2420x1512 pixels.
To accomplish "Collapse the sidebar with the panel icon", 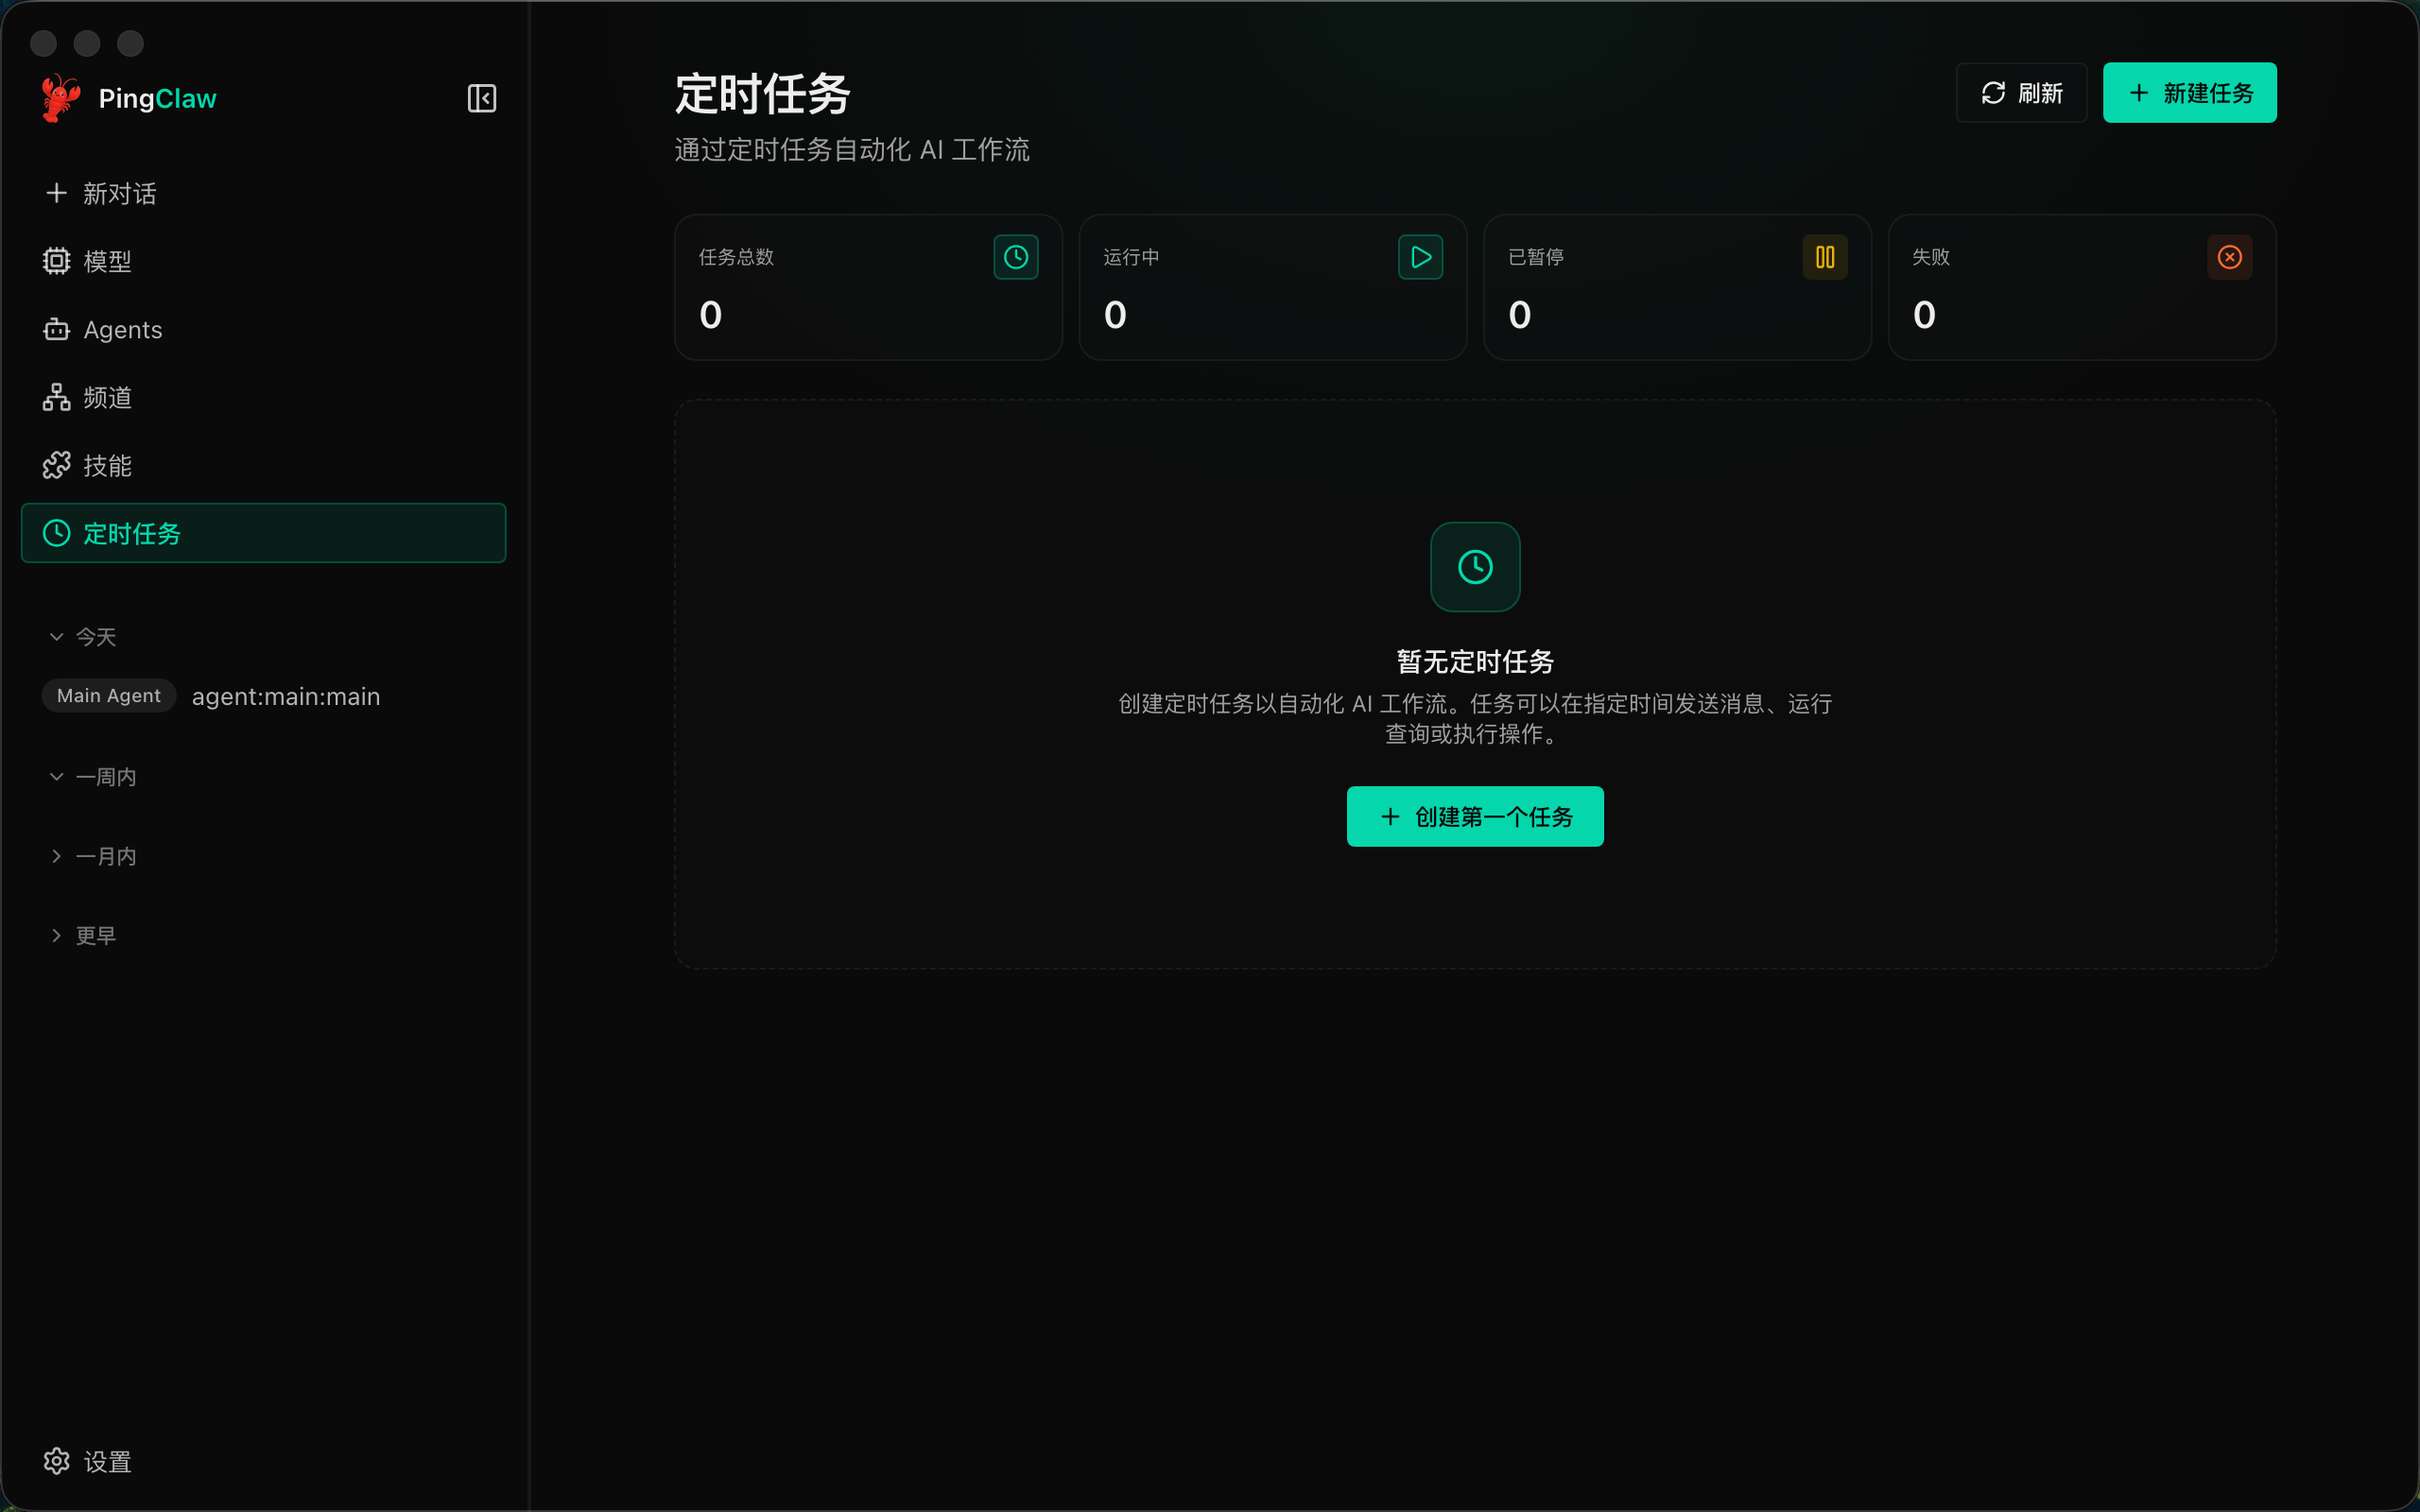I will tap(482, 98).
